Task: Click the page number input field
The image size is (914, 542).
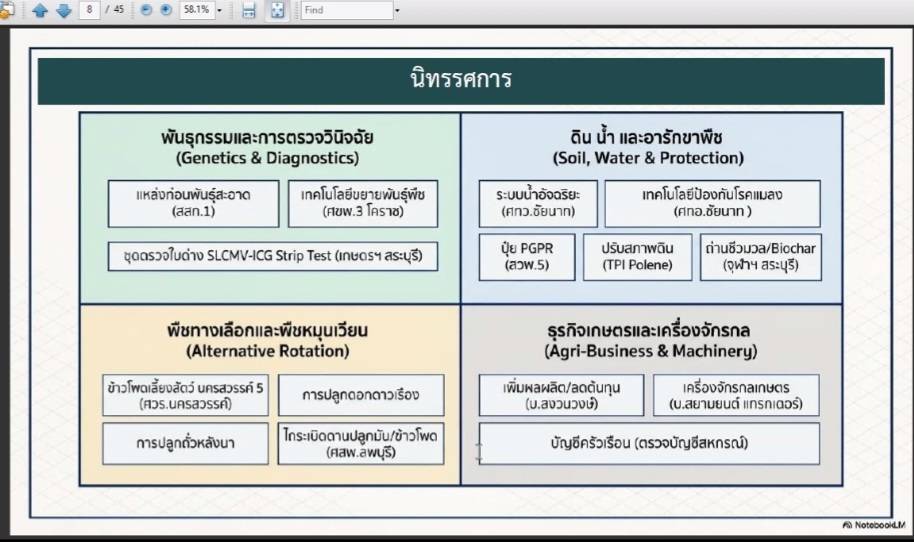Action: pos(91,11)
